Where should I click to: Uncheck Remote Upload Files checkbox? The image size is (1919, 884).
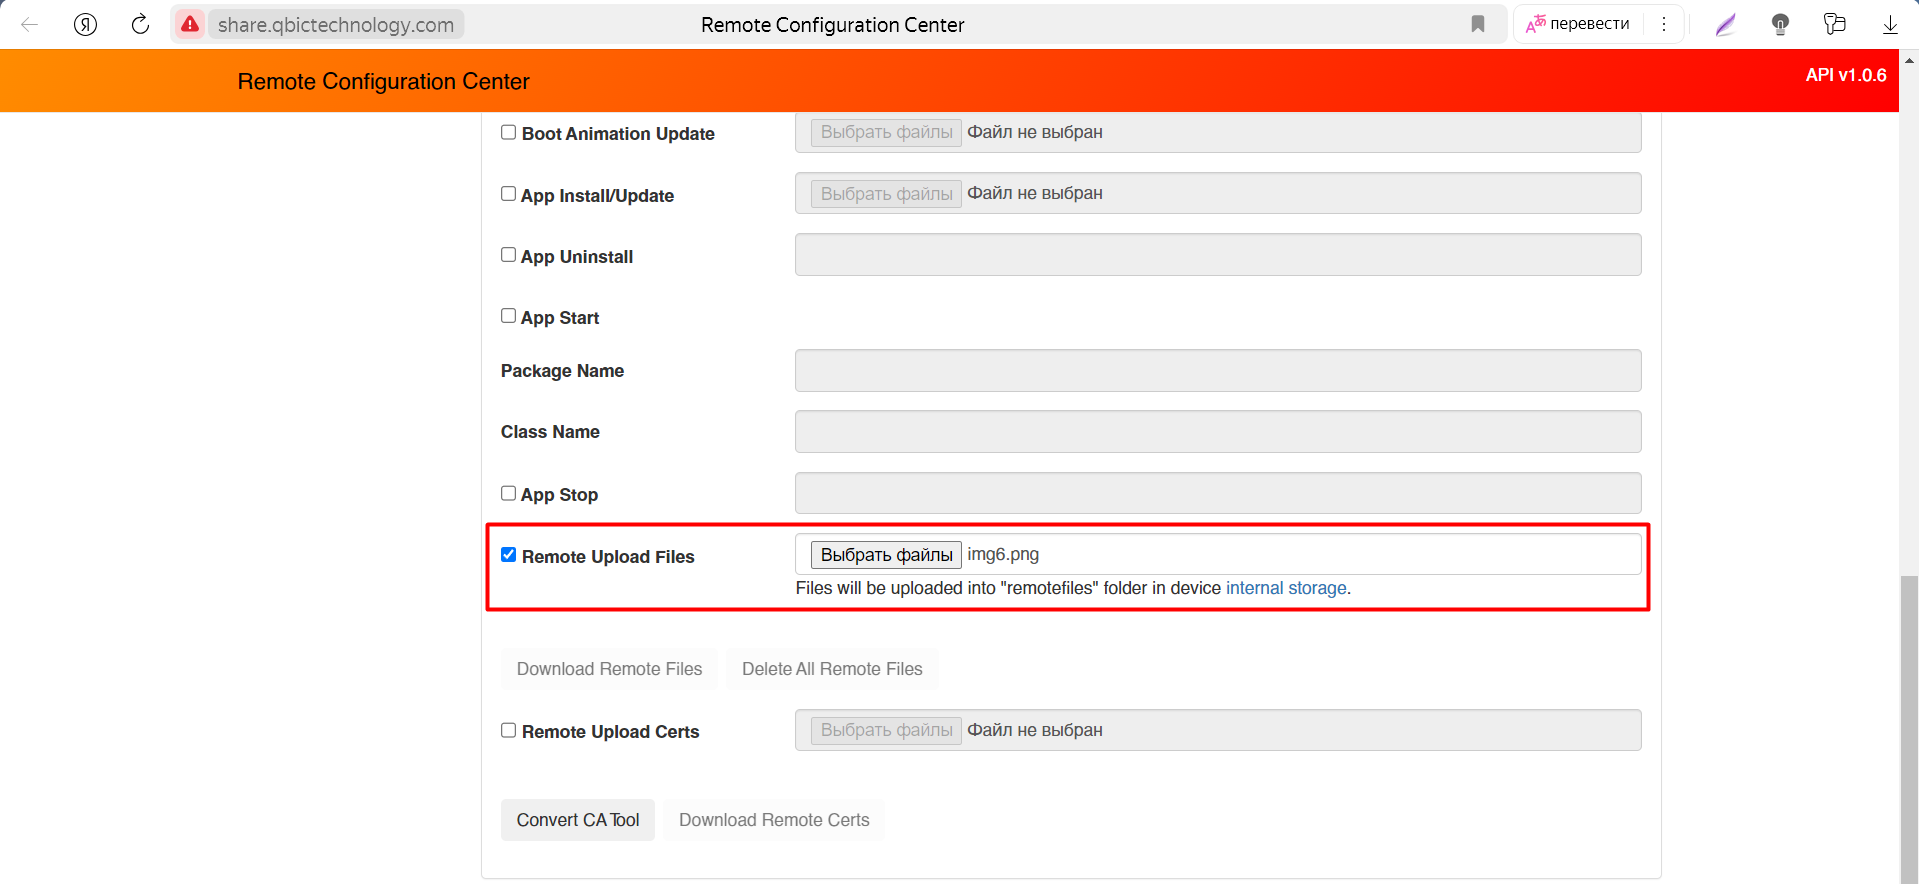point(509,555)
